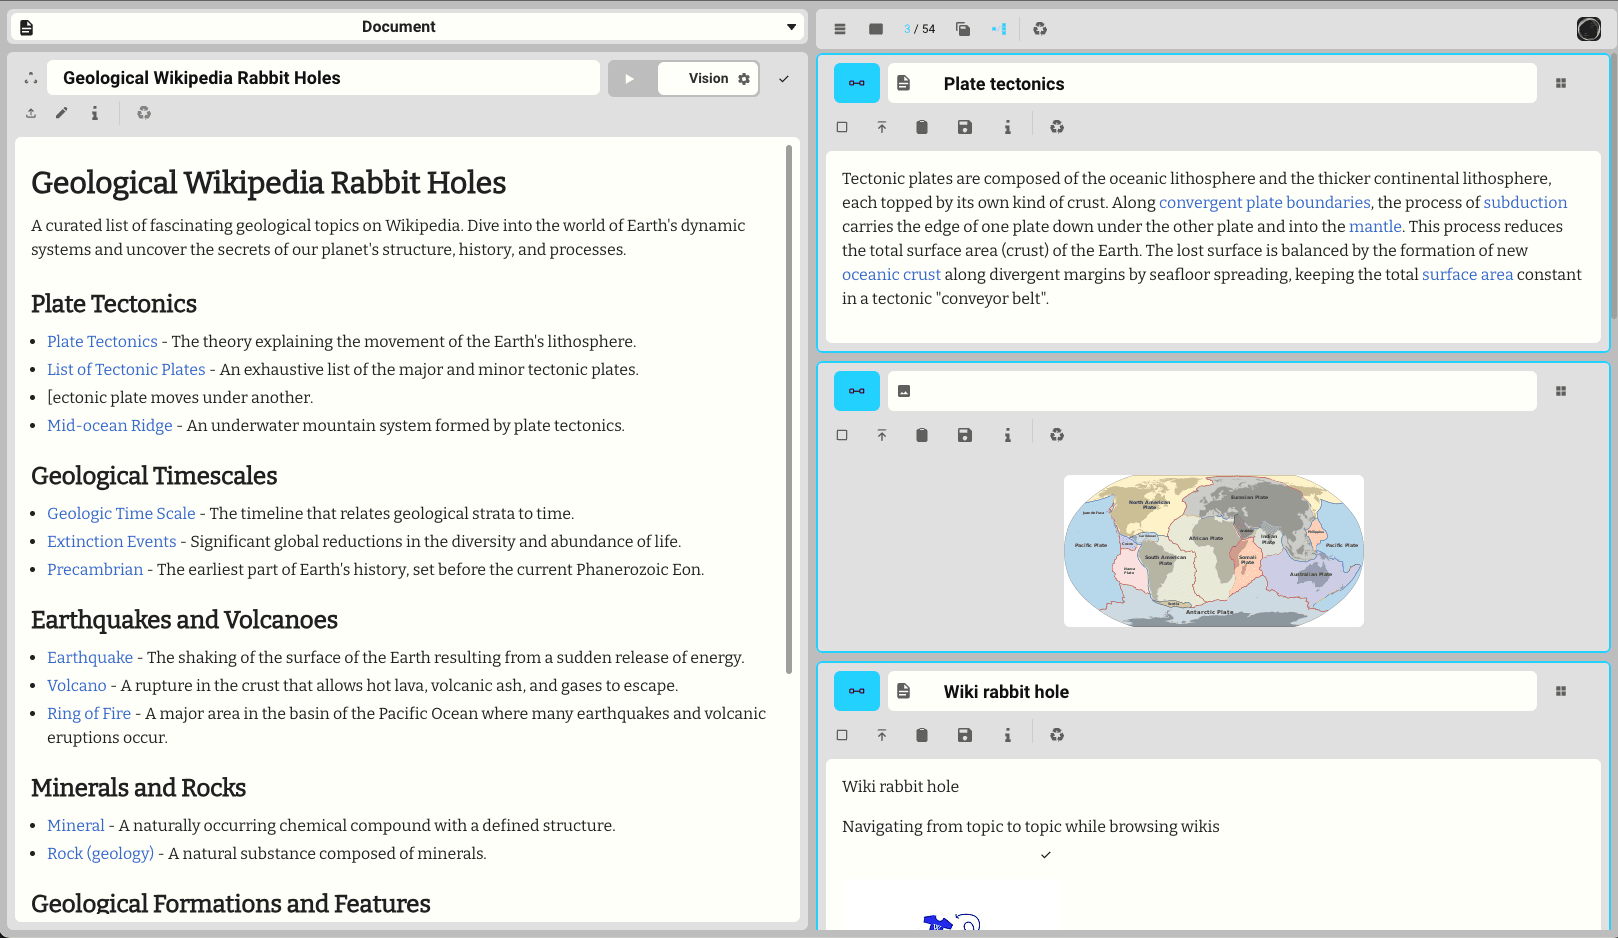Viewport: 1618px width, 938px height.
Task: Click save icon on Plate tectonics card
Action: [965, 127]
